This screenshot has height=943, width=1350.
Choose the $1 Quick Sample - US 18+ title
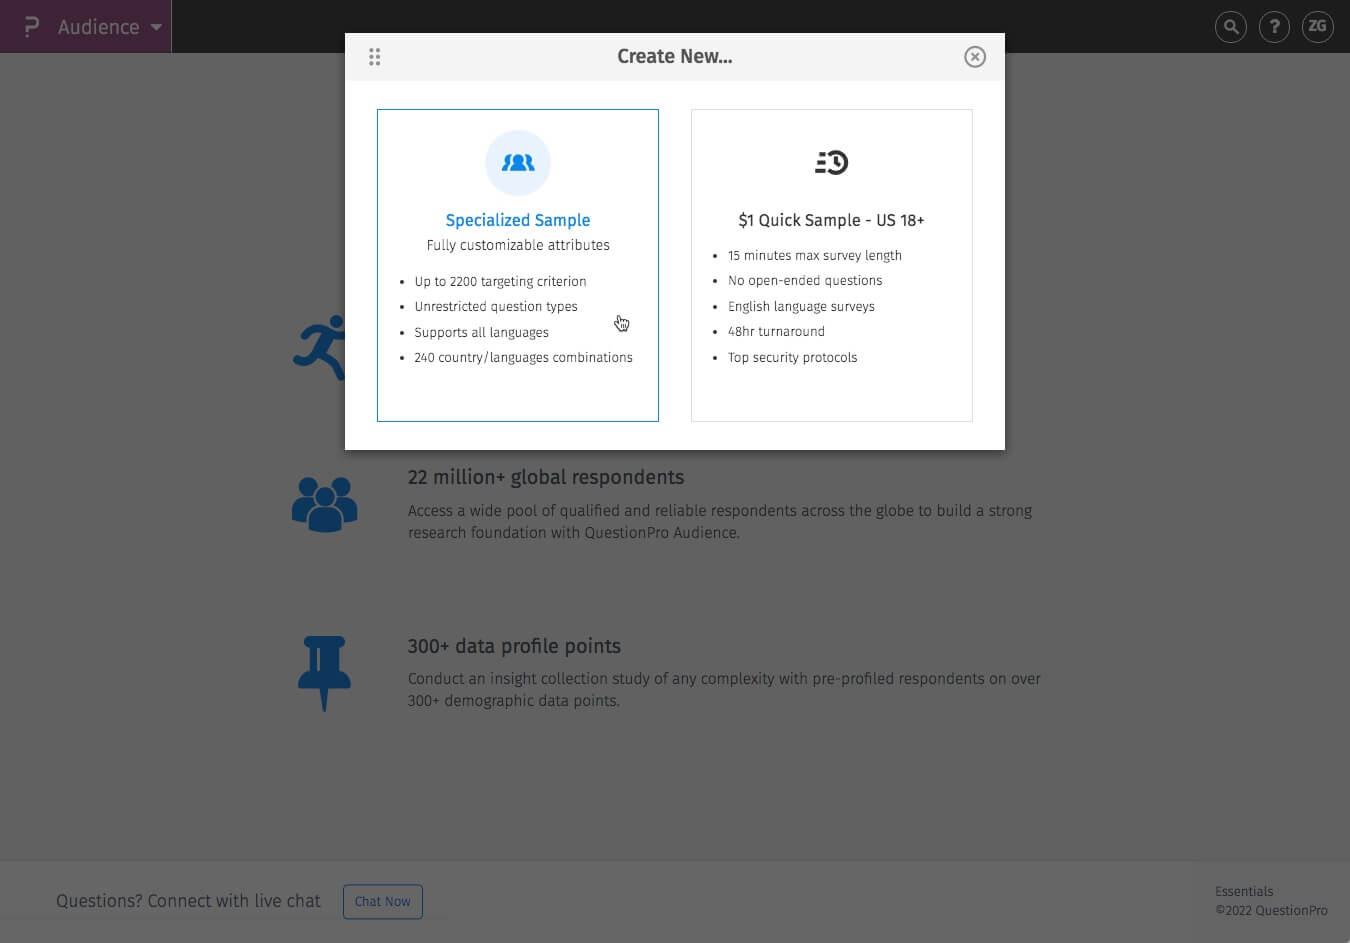(831, 220)
